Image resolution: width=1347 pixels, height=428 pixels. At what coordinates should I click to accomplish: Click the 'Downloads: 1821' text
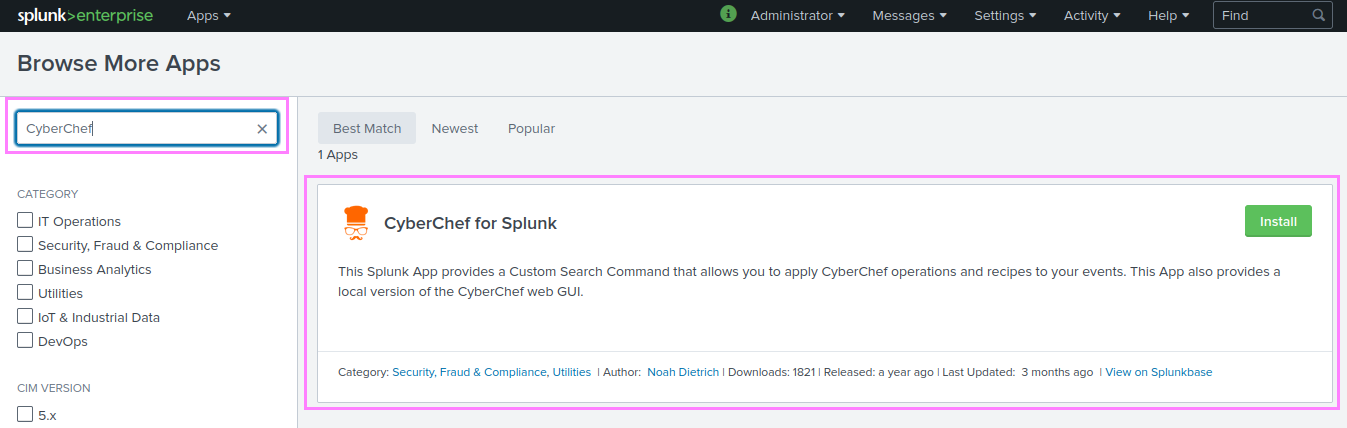(x=771, y=372)
